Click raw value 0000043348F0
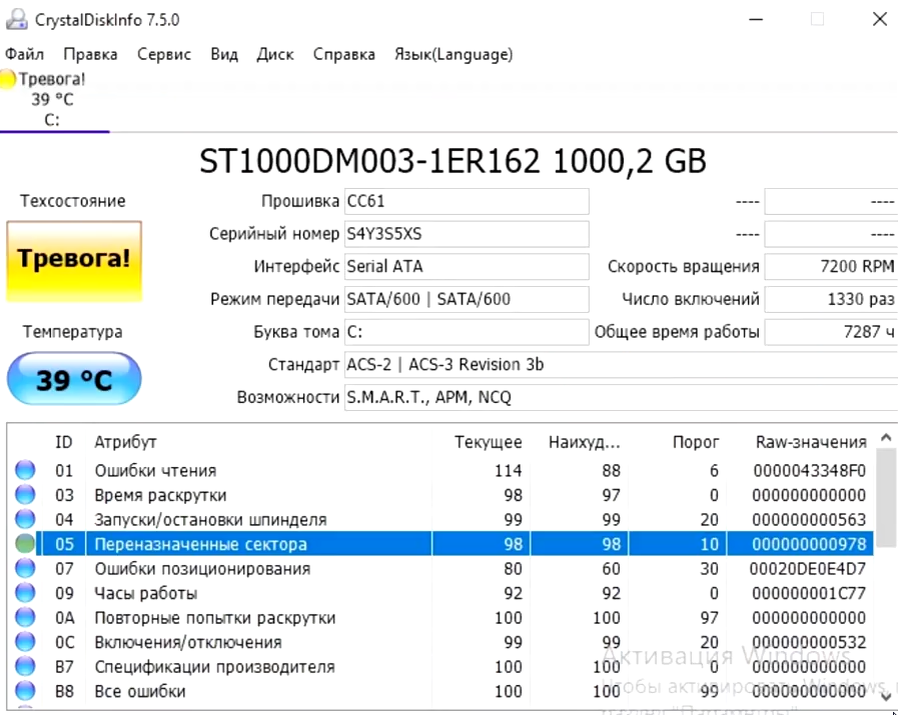Screen dimensions: 898x715 click(x=809, y=470)
